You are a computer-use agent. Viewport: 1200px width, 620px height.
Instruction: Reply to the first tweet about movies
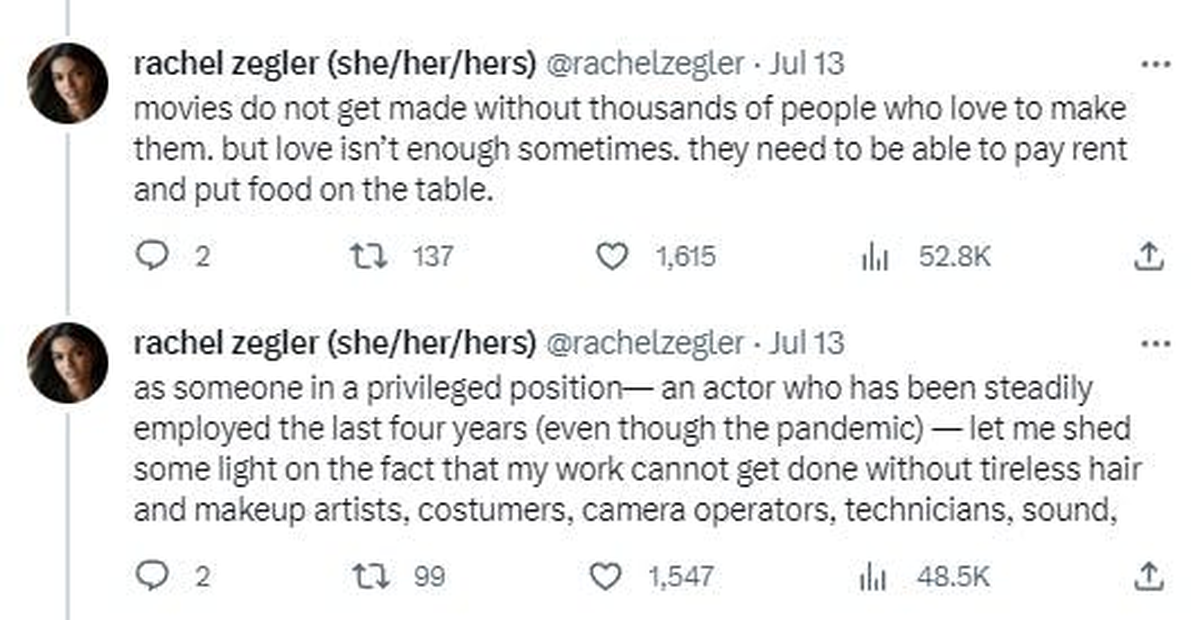click(149, 257)
